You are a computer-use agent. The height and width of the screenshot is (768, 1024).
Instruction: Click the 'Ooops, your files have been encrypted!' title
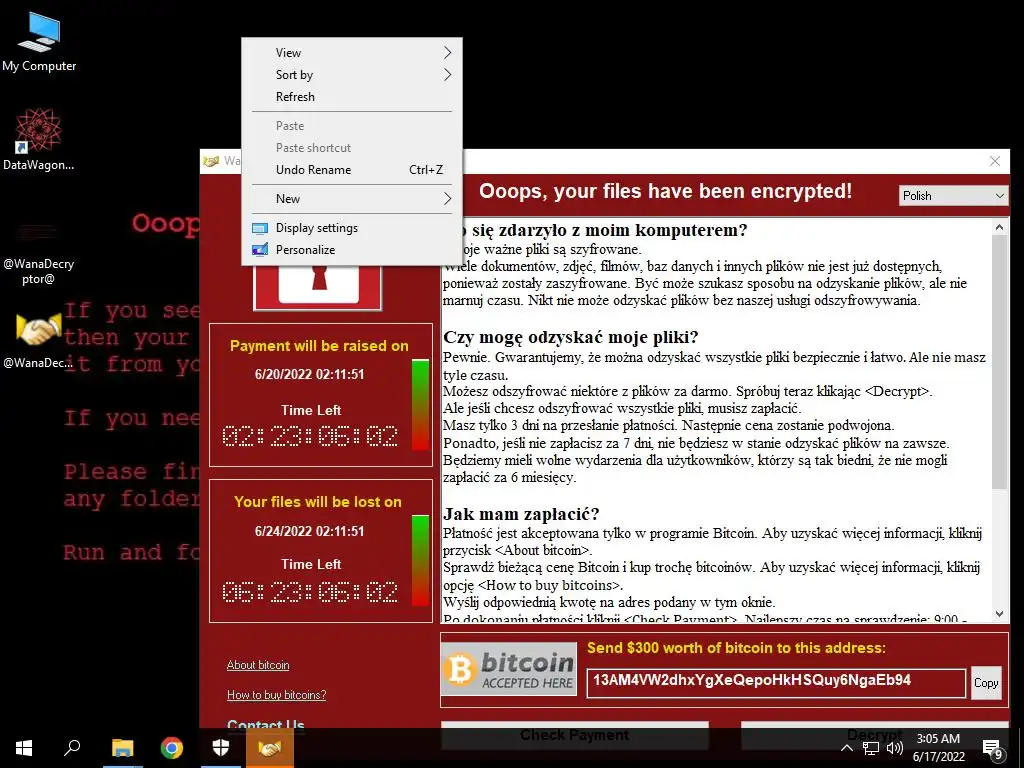pos(665,191)
